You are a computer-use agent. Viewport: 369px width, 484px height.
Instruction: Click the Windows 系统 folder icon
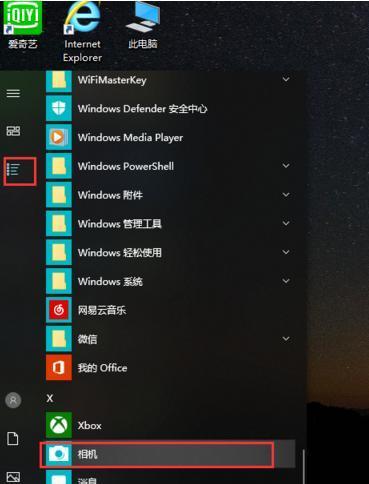(x=59, y=281)
